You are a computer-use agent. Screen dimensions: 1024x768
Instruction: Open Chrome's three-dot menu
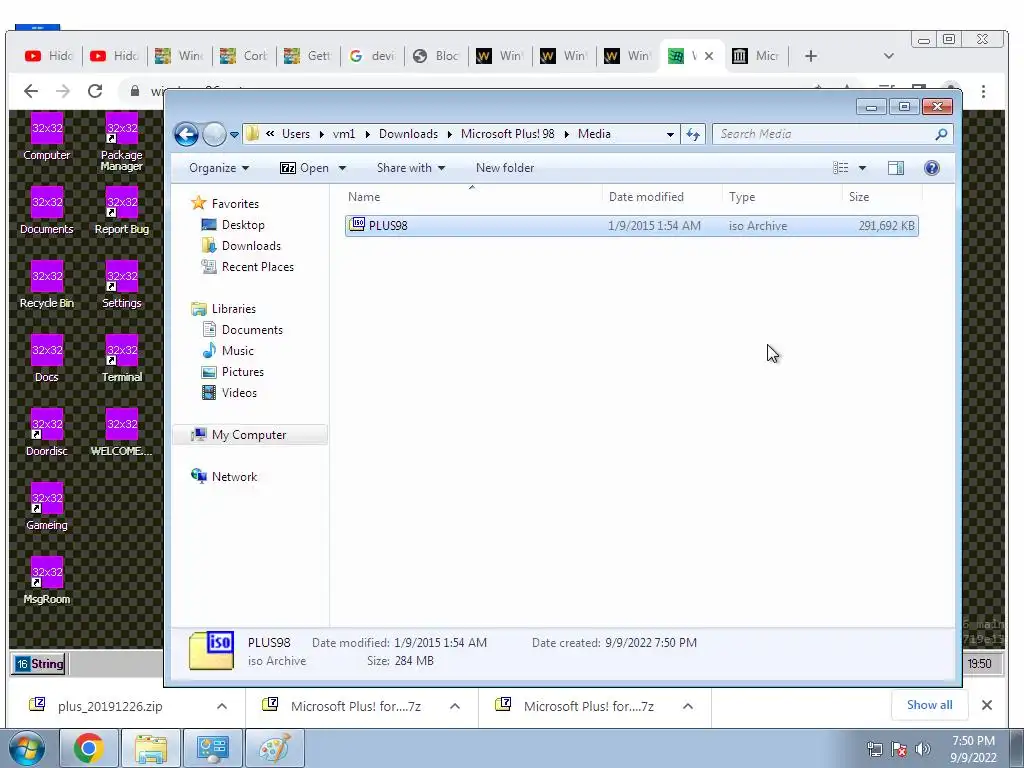[984, 92]
